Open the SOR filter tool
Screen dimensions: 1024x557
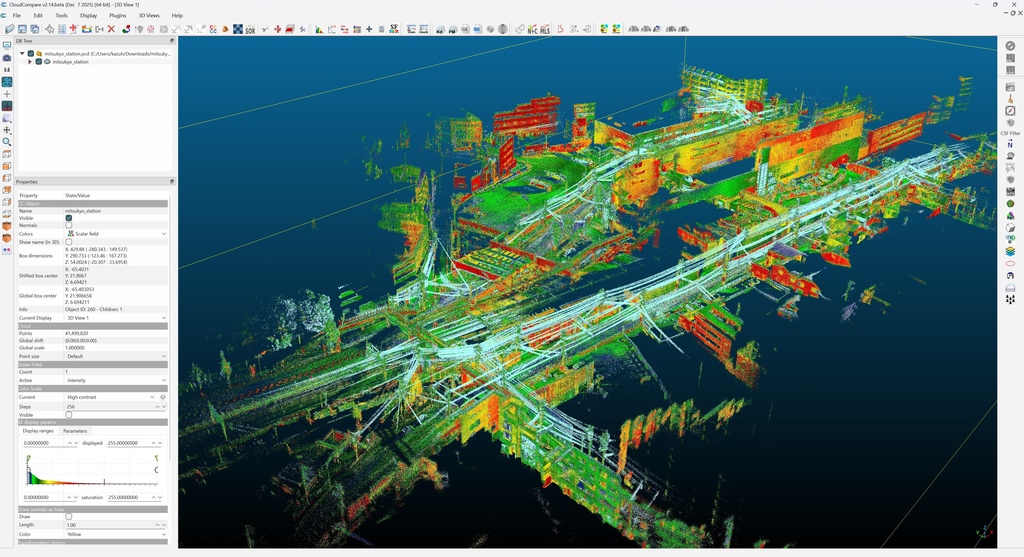249,29
